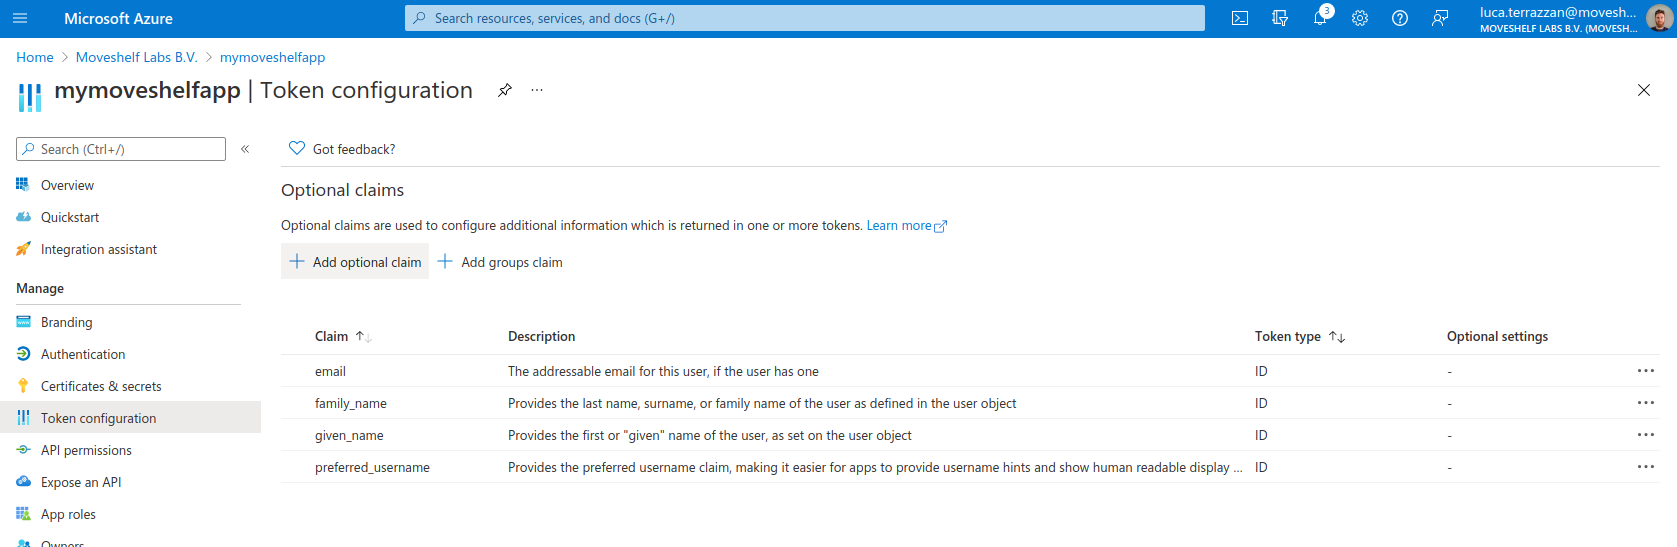Close the Token configuration blade

click(1644, 90)
